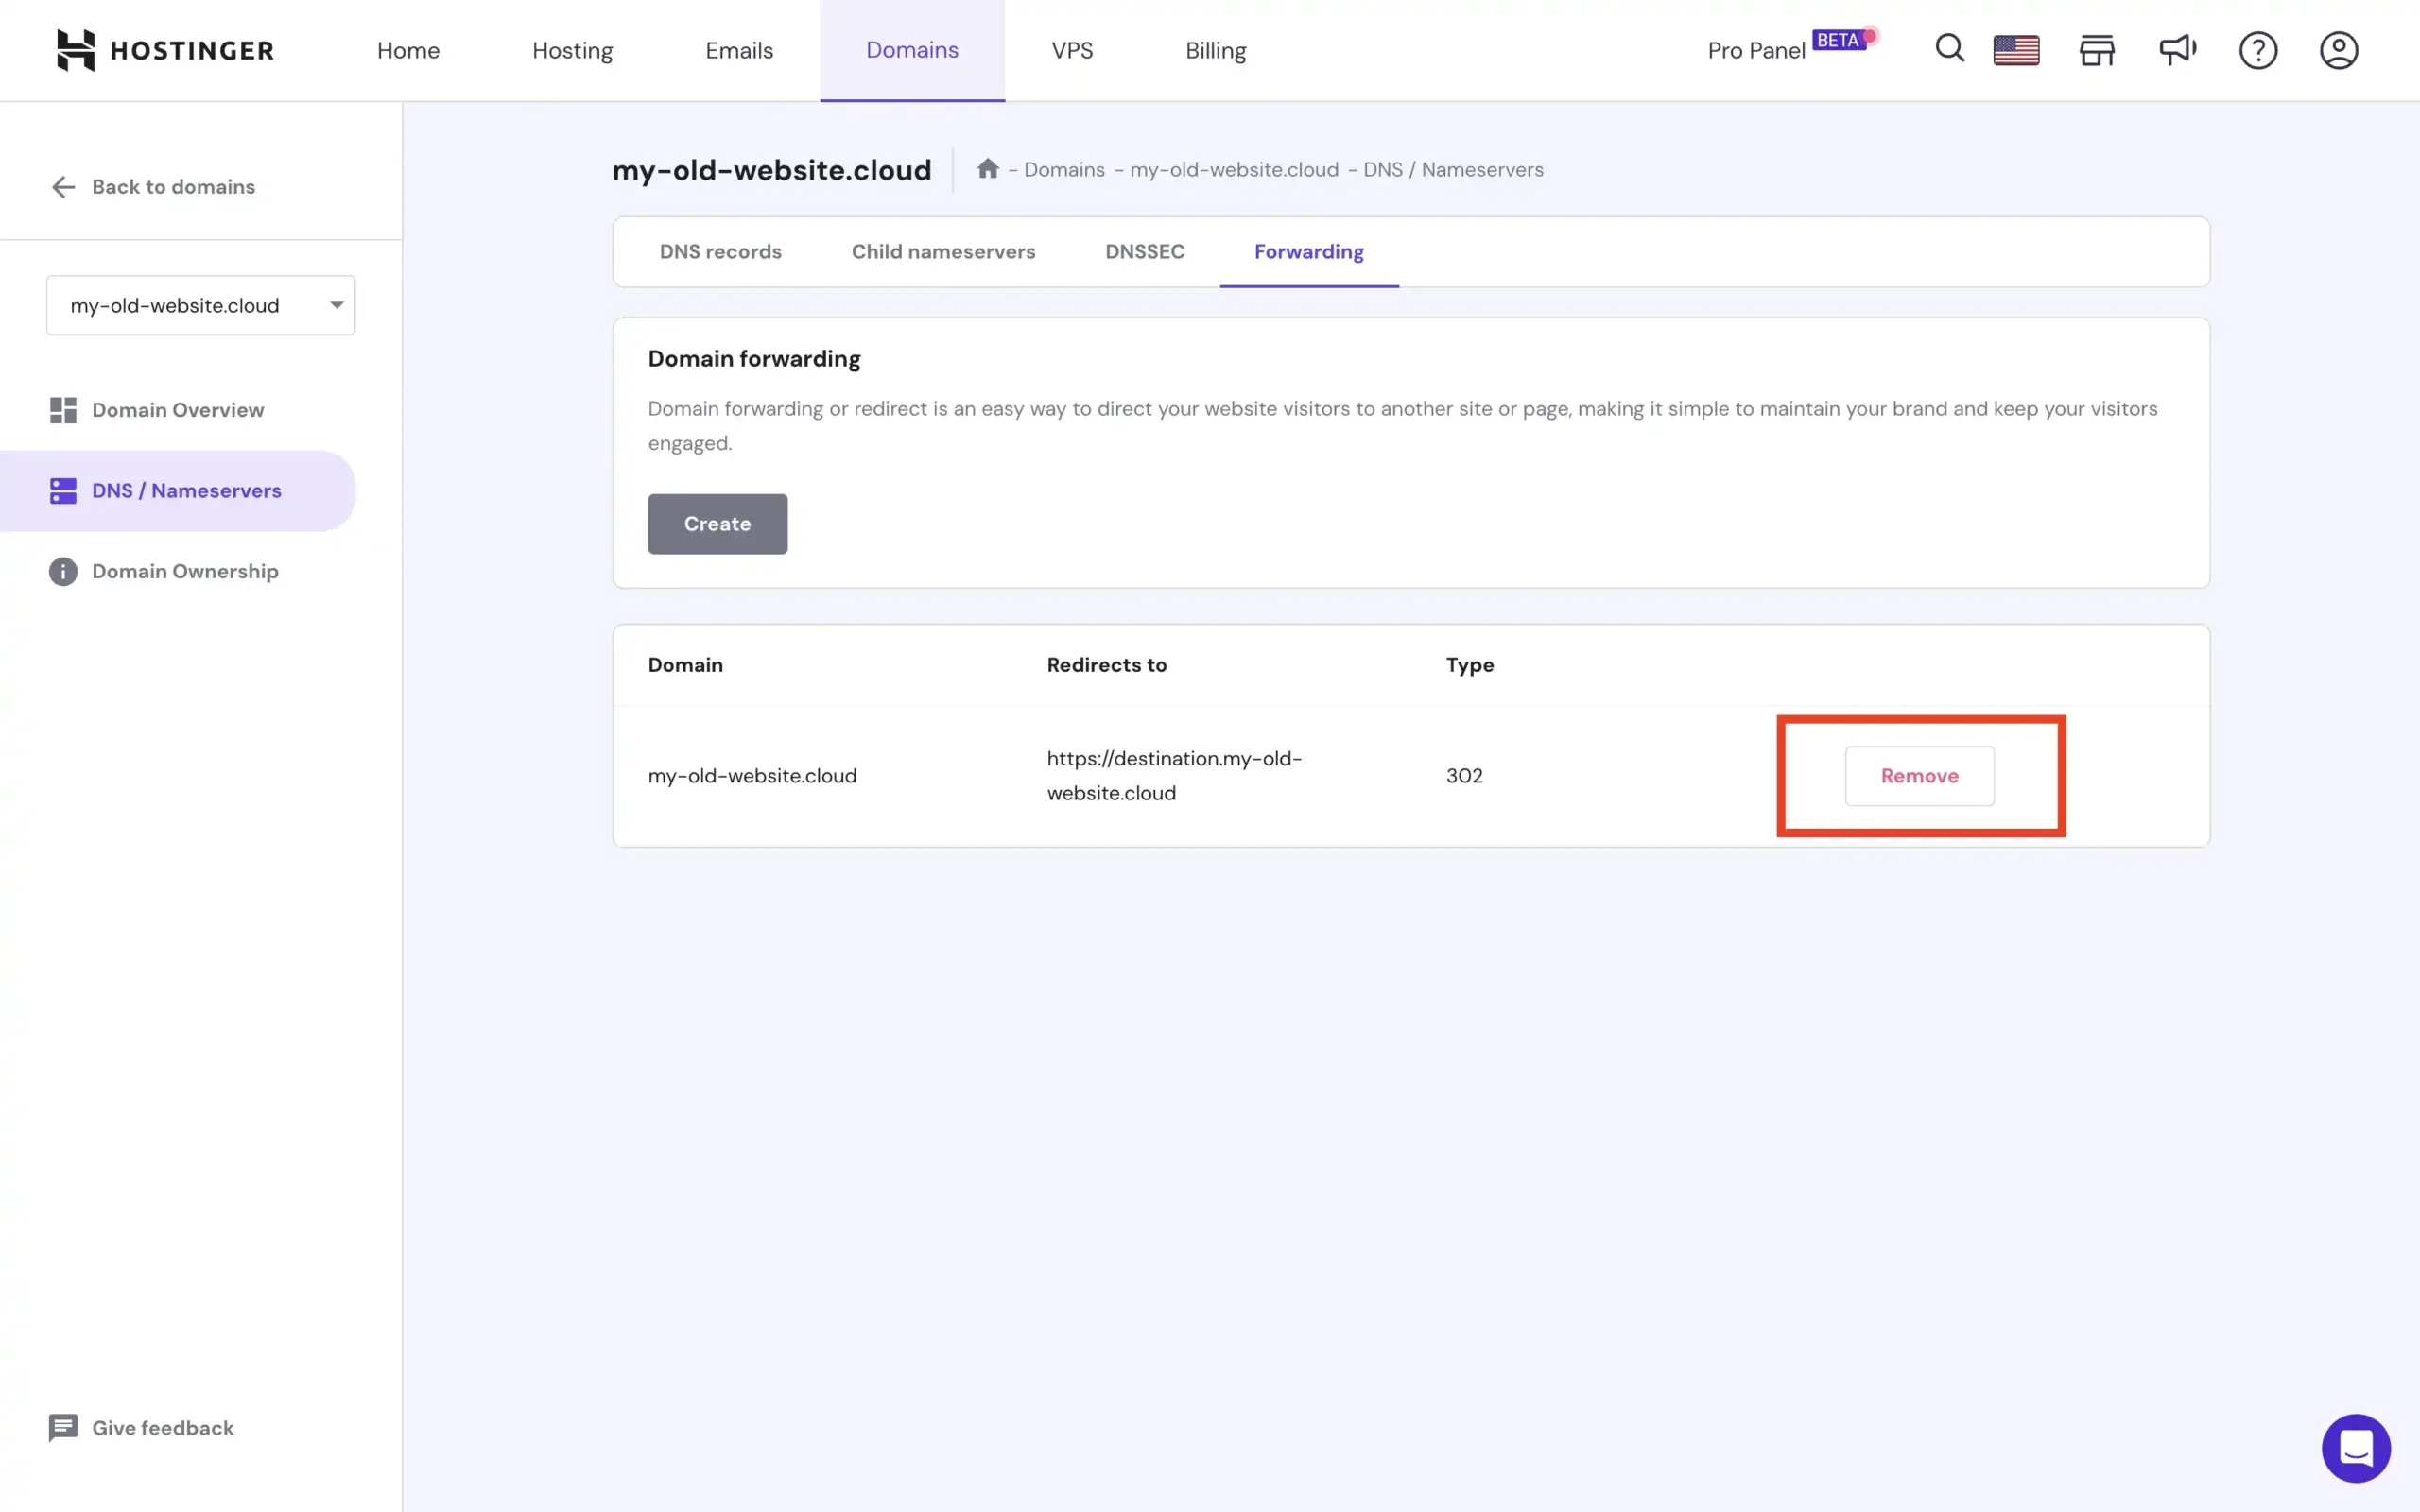Click the home icon in breadcrumb
The width and height of the screenshot is (2420, 1512).
coord(988,168)
